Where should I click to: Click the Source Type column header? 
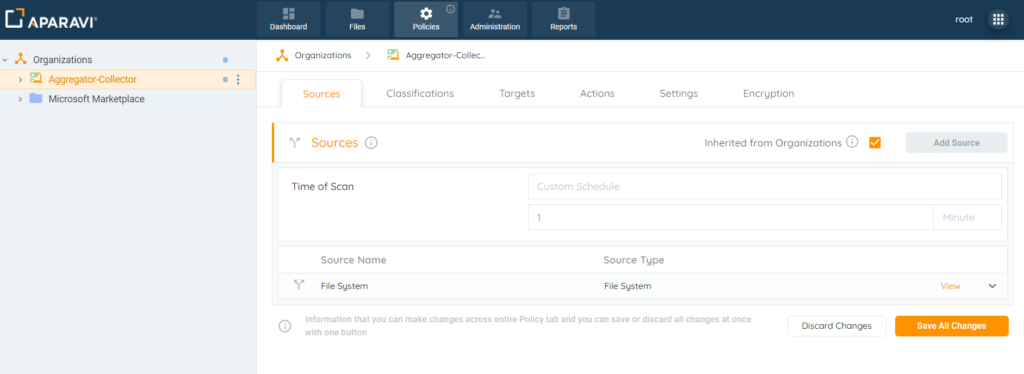click(x=633, y=260)
